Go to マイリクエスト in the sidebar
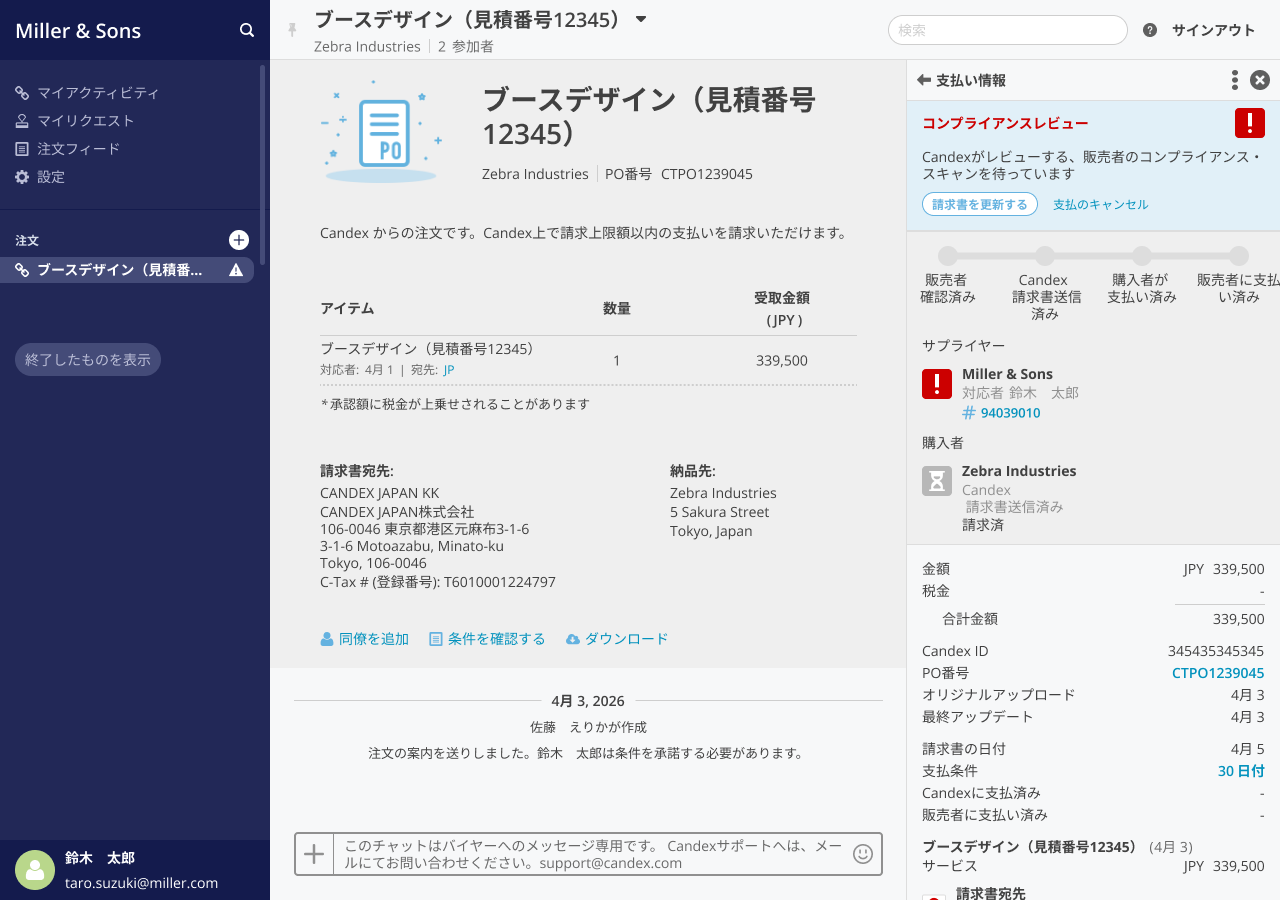Screen dimensions: 1280x900 click(85, 121)
